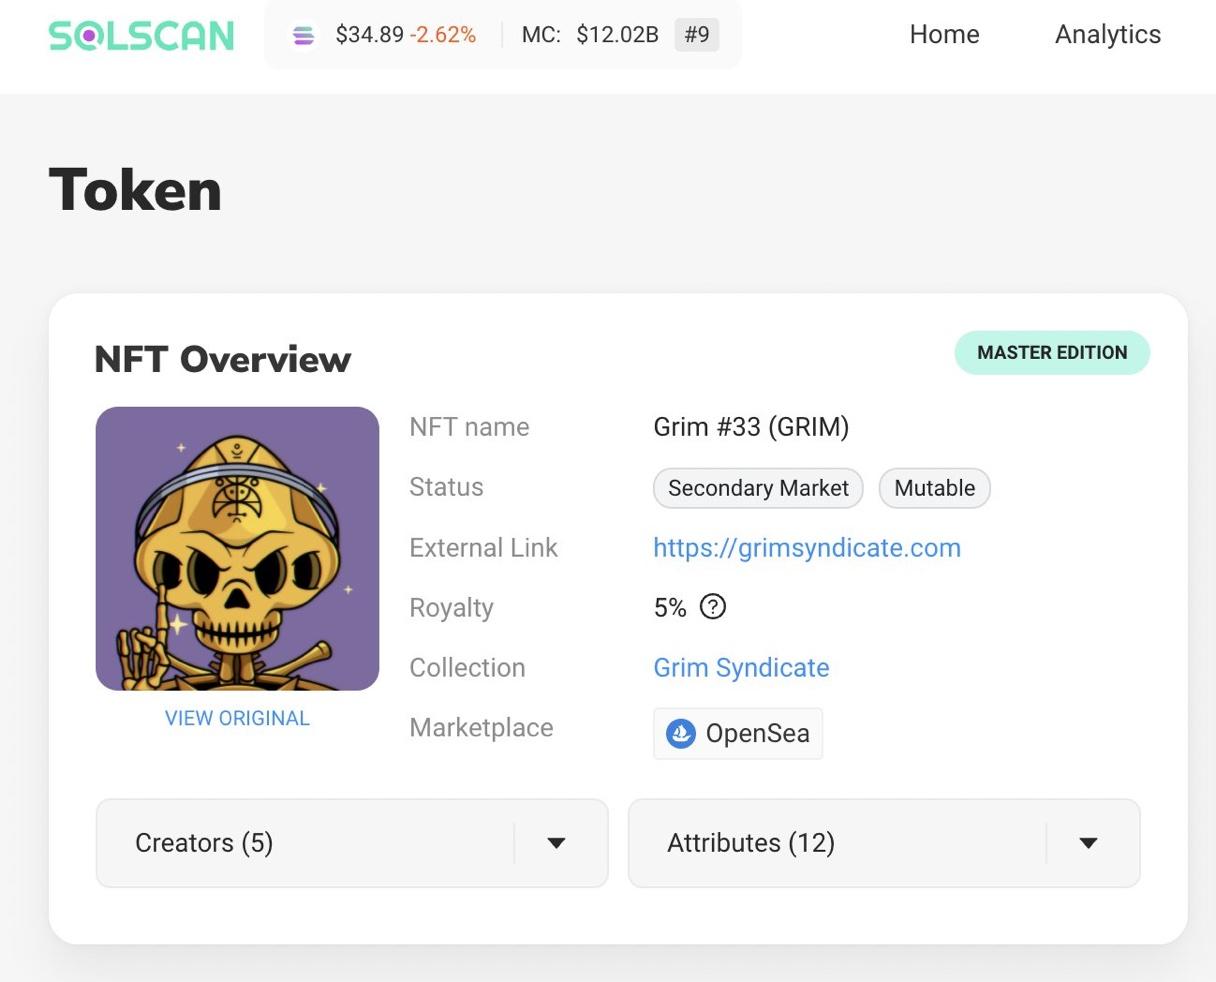Click the Royalty field label
Image resolution: width=1216 pixels, height=982 pixels.
[x=451, y=608]
